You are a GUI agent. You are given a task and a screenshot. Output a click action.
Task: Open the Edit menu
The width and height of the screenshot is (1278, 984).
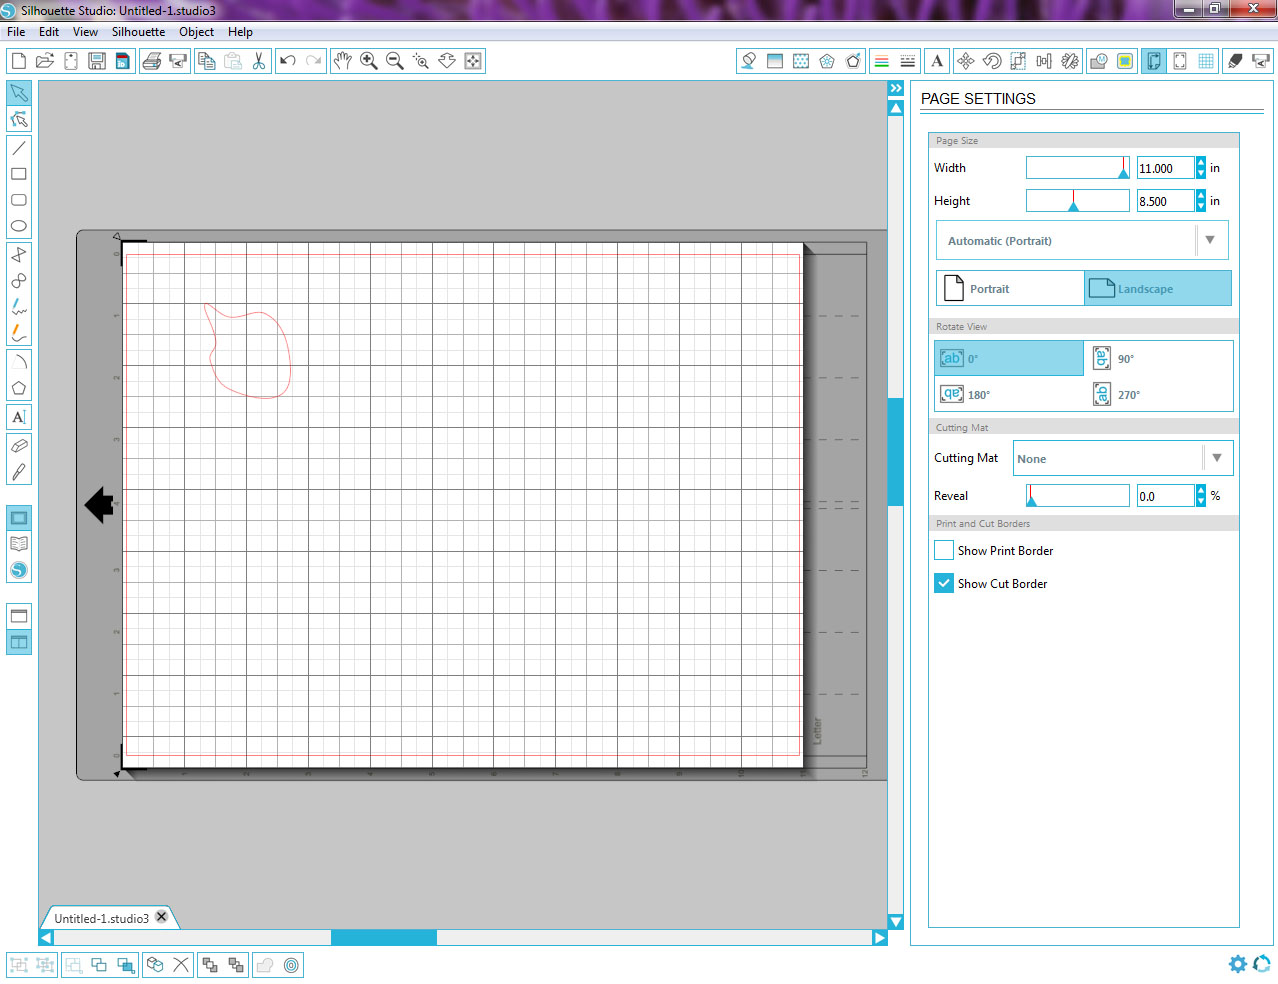click(49, 32)
